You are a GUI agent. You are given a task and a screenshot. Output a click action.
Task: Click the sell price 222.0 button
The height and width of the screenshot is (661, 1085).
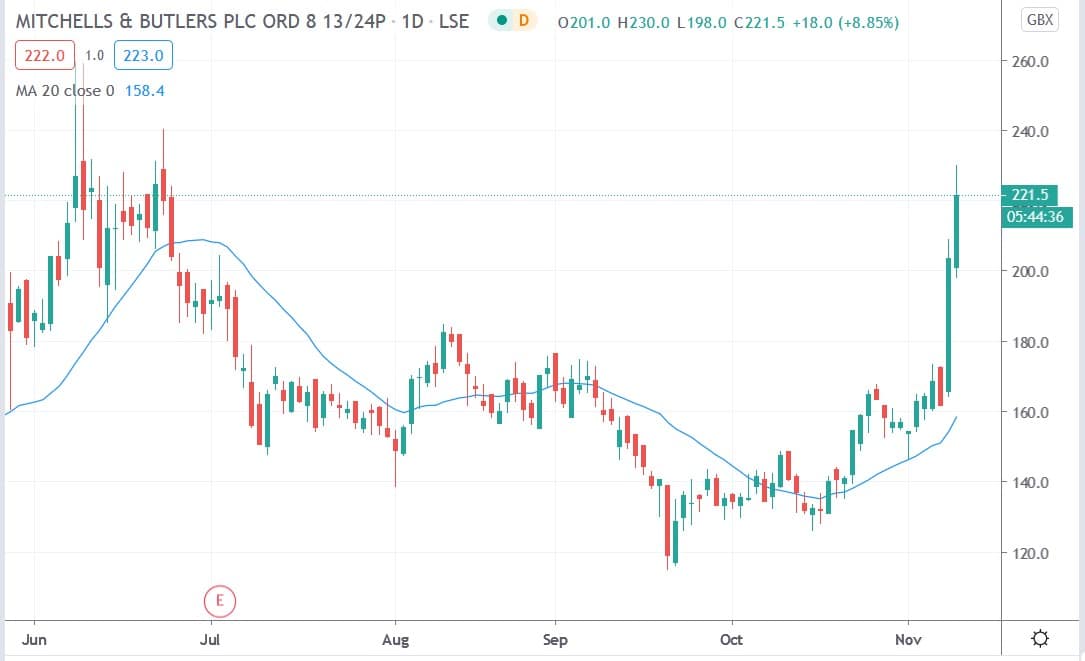[45, 55]
